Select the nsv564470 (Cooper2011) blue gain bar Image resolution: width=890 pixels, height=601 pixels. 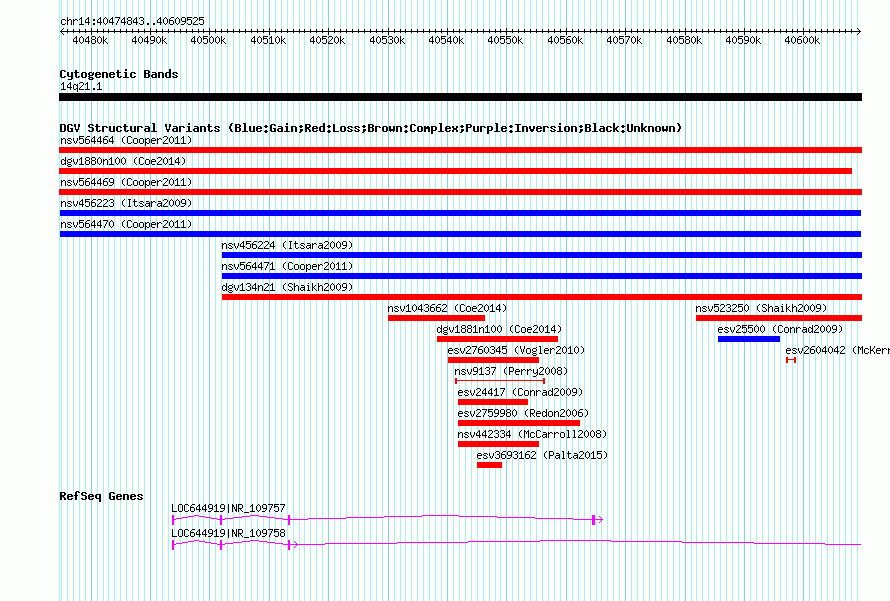pyautogui.click(x=460, y=234)
